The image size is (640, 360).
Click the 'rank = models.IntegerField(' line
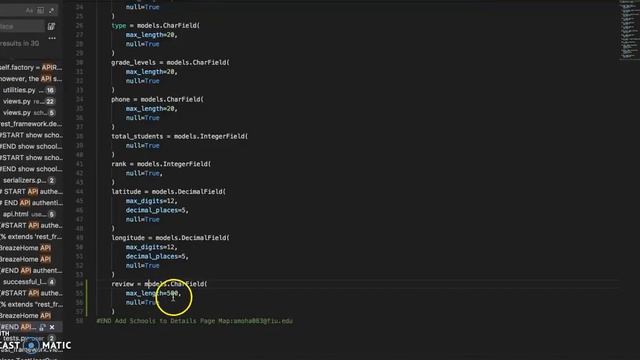click(x=161, y=164)
